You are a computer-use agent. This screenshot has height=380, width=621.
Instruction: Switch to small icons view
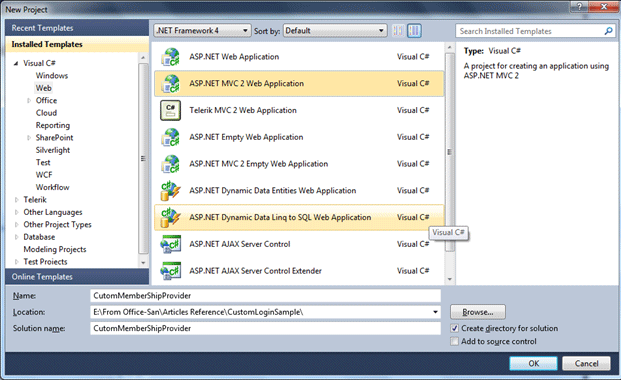coord(398,31)
